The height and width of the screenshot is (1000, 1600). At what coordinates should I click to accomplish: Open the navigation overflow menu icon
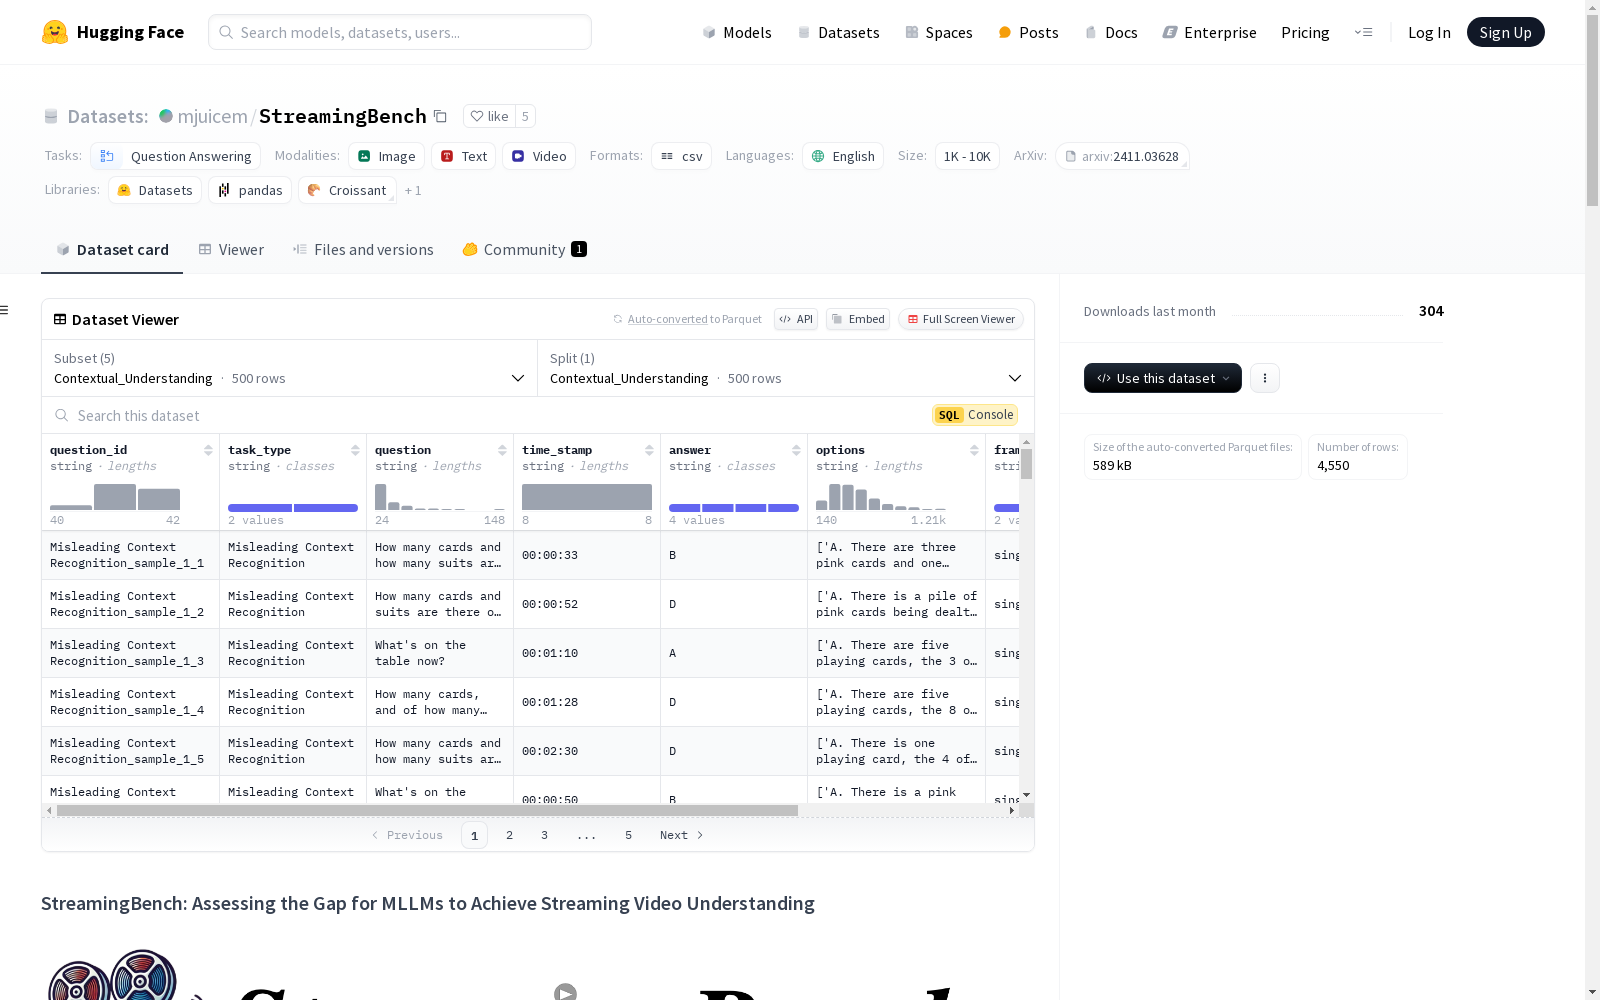[1363, 32]
